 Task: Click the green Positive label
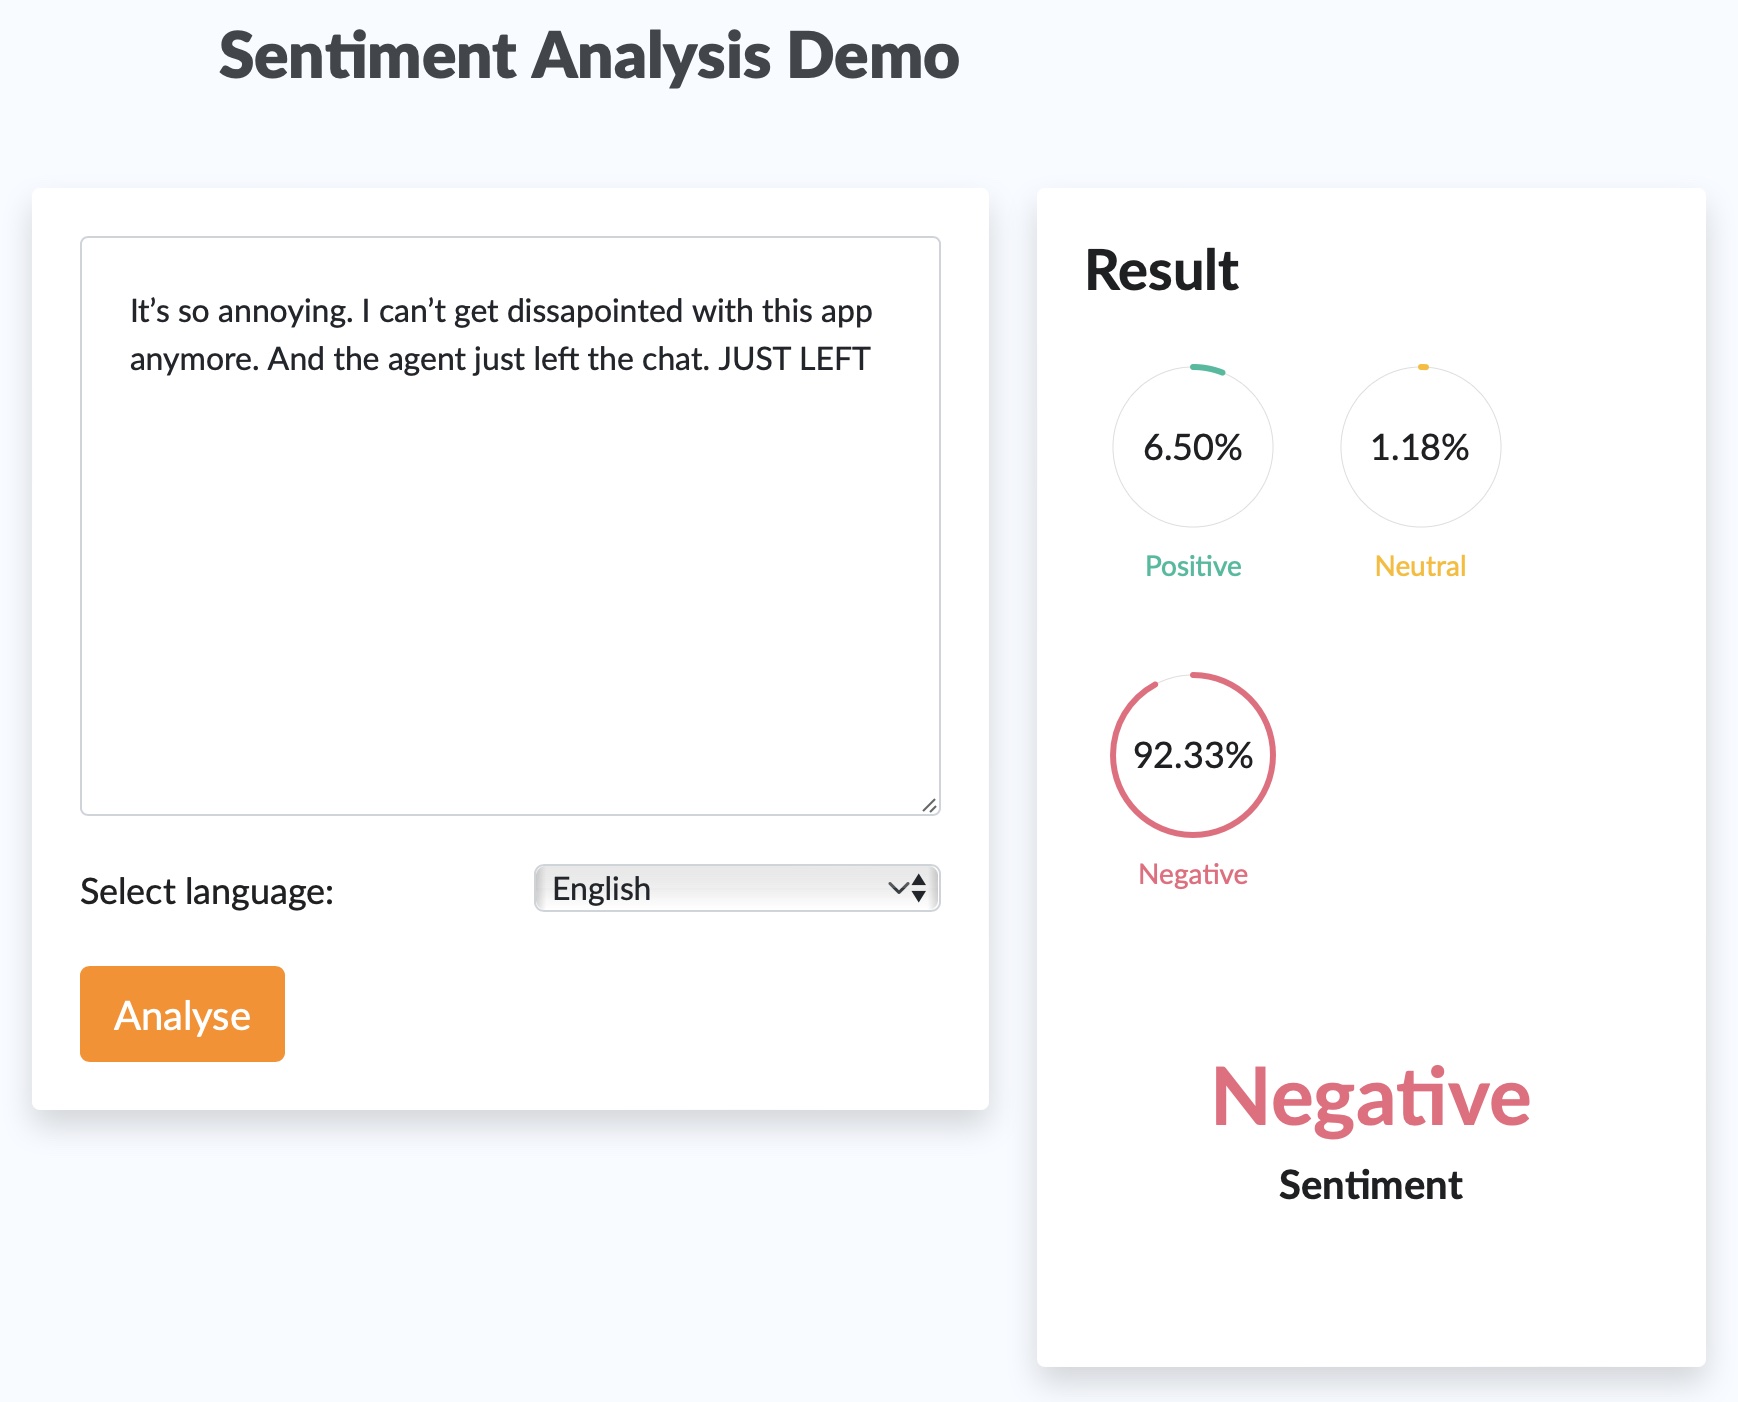point(1192,566)
